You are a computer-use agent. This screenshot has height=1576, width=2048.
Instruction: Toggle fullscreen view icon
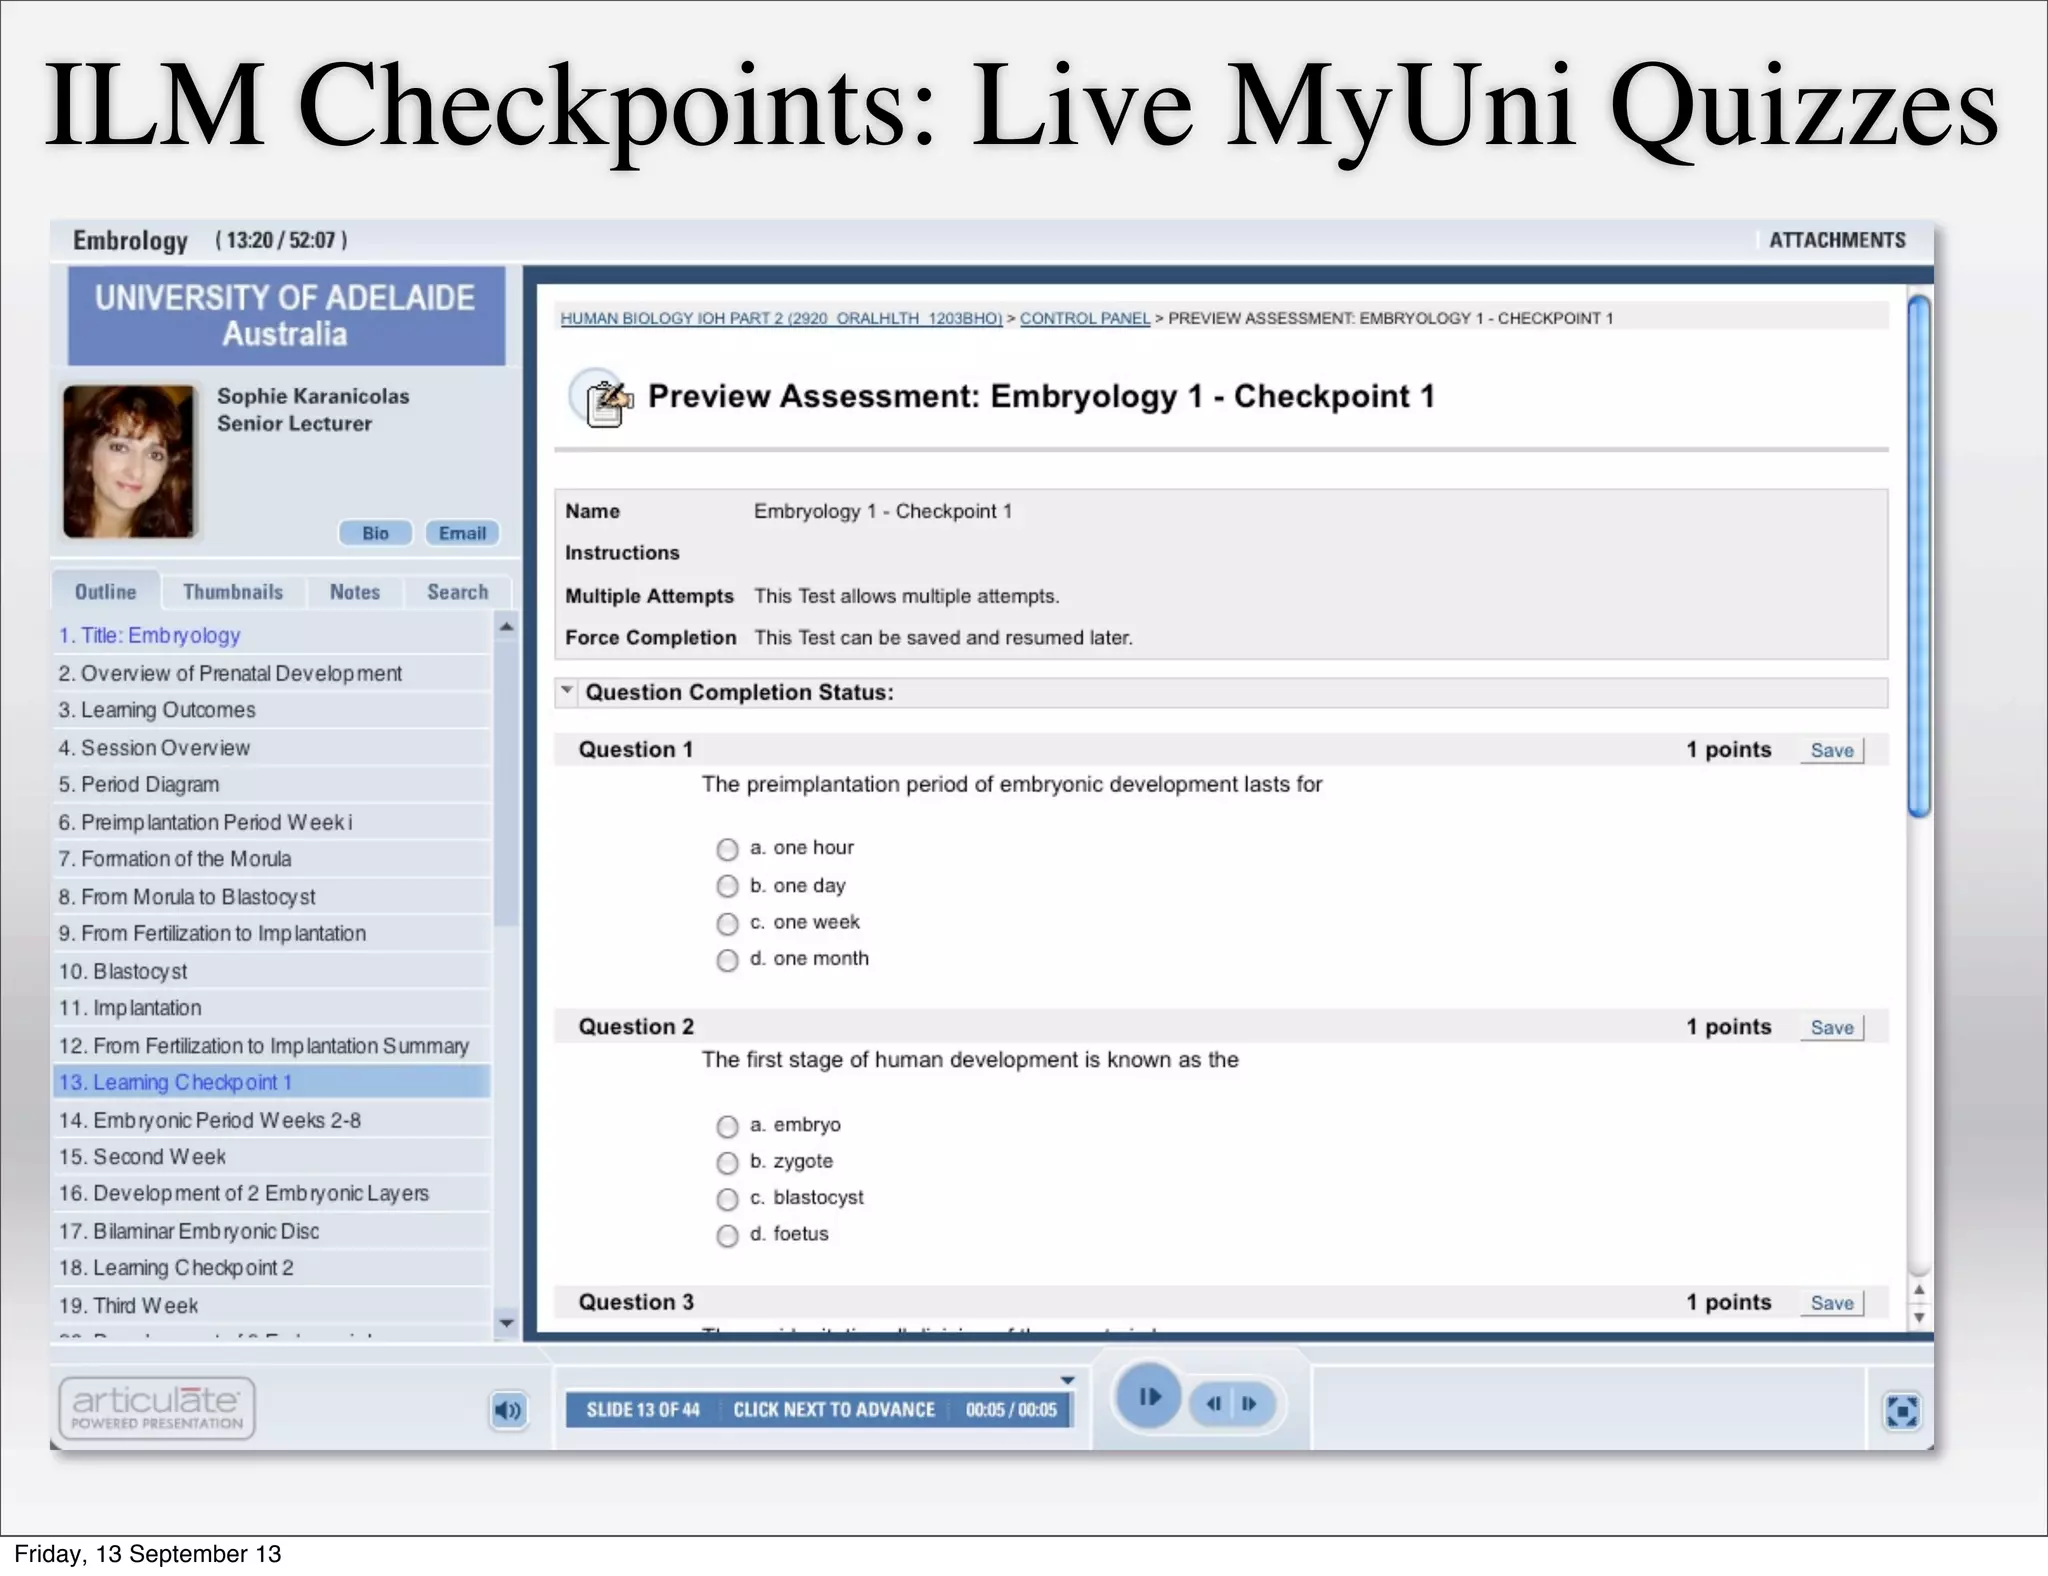tap(1902, 1412)
